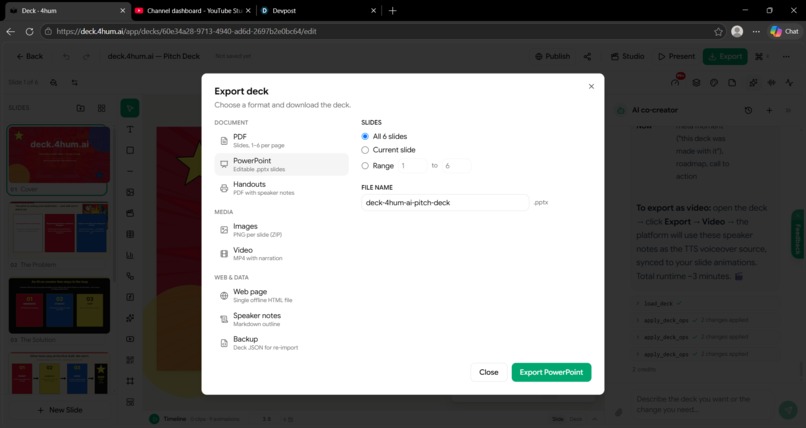Viewport: 806px width, 428px height.
Task: Click the share icon in header
Action: (x=588, y=57)
